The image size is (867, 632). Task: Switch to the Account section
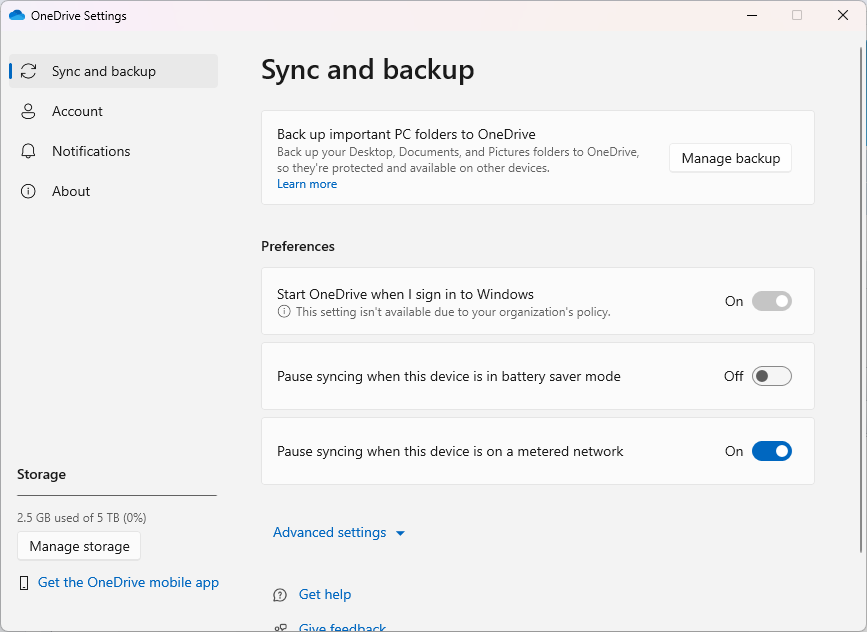pos(113,111)
